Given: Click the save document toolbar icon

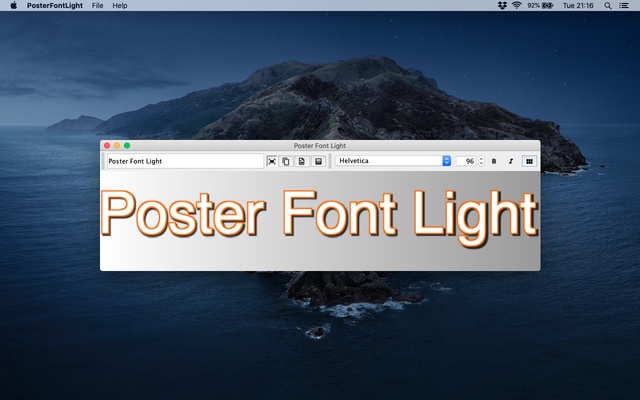Looking at the screenshot, I should tap(302, 161).
